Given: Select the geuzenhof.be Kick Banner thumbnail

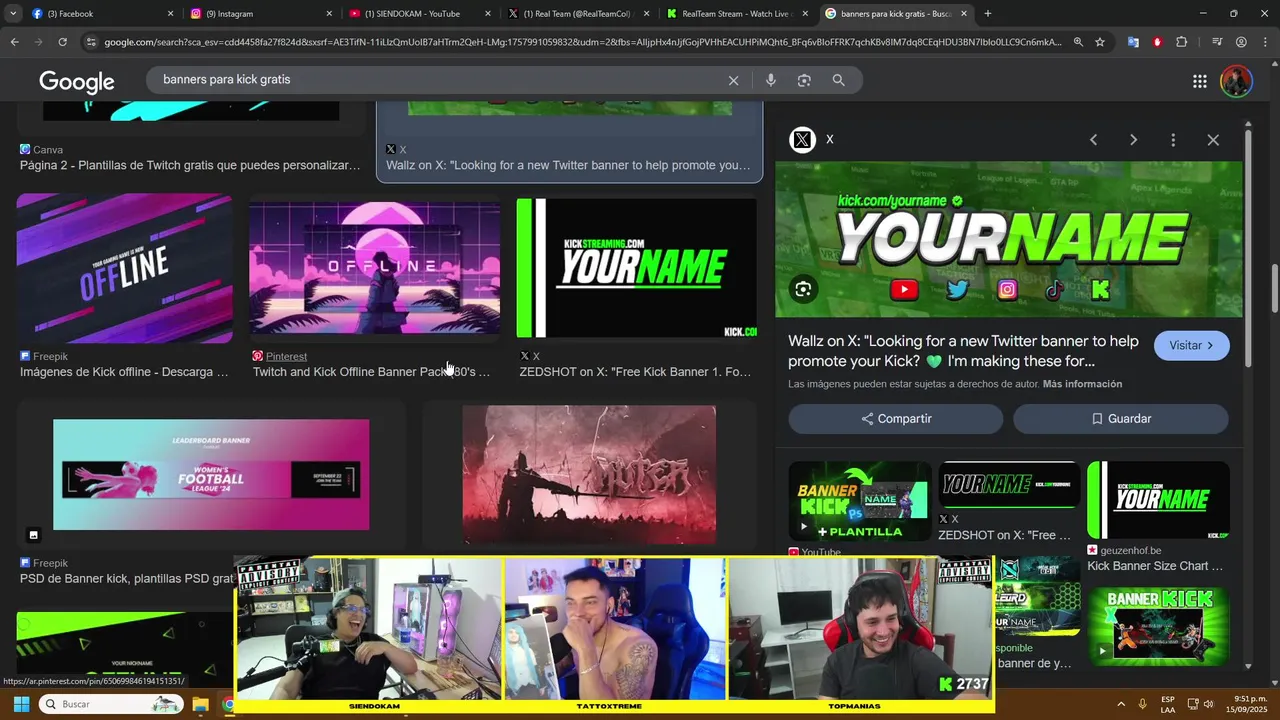Looking at the screenshot, I should [1158, 500].
